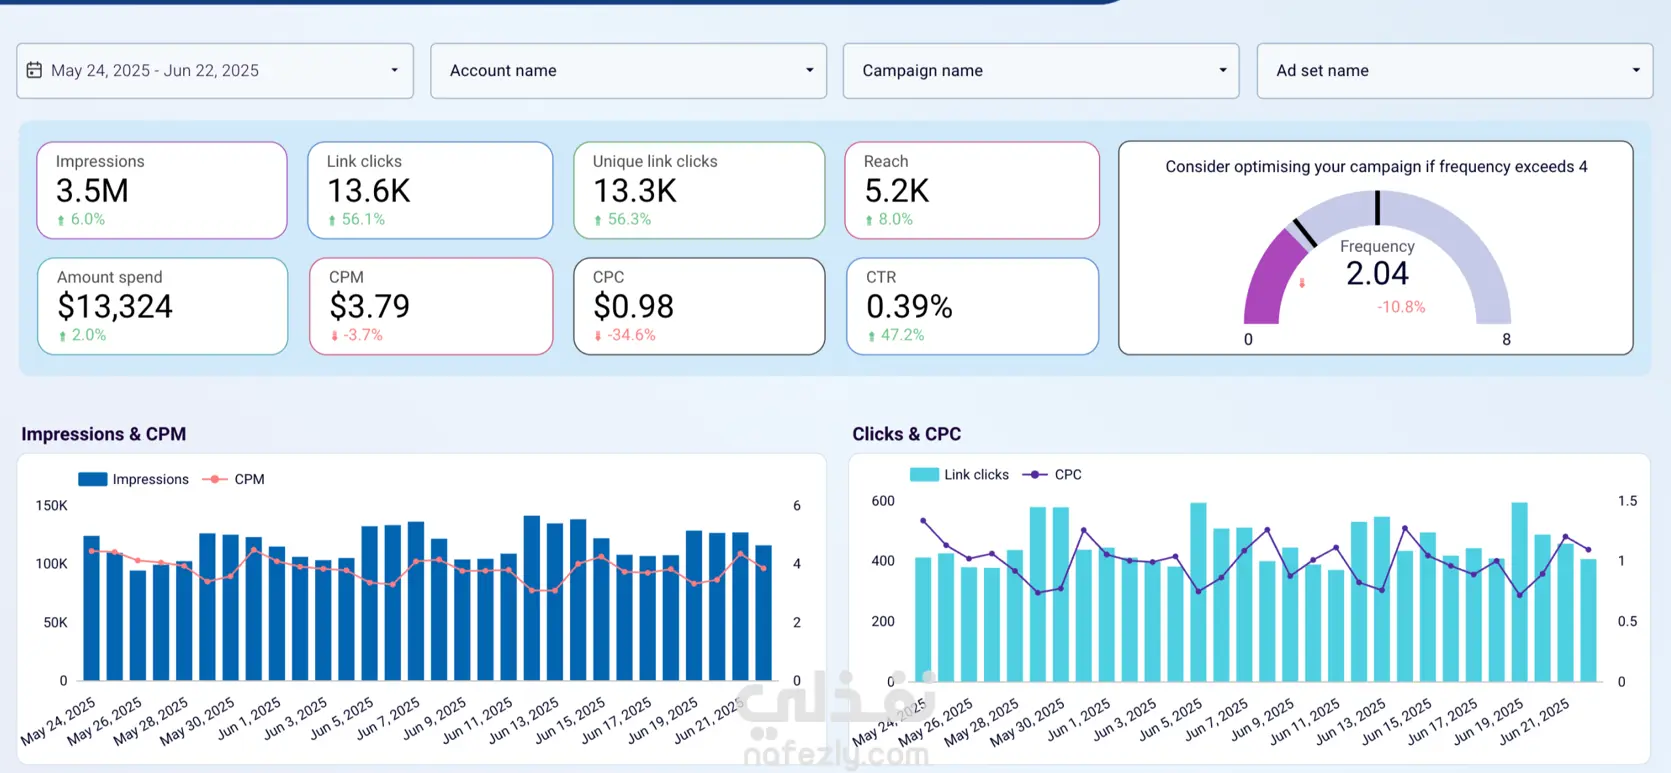Click the red down arrow in the CPM card
This screenshot has width=1671, height=773.
[x=334, y=336]
